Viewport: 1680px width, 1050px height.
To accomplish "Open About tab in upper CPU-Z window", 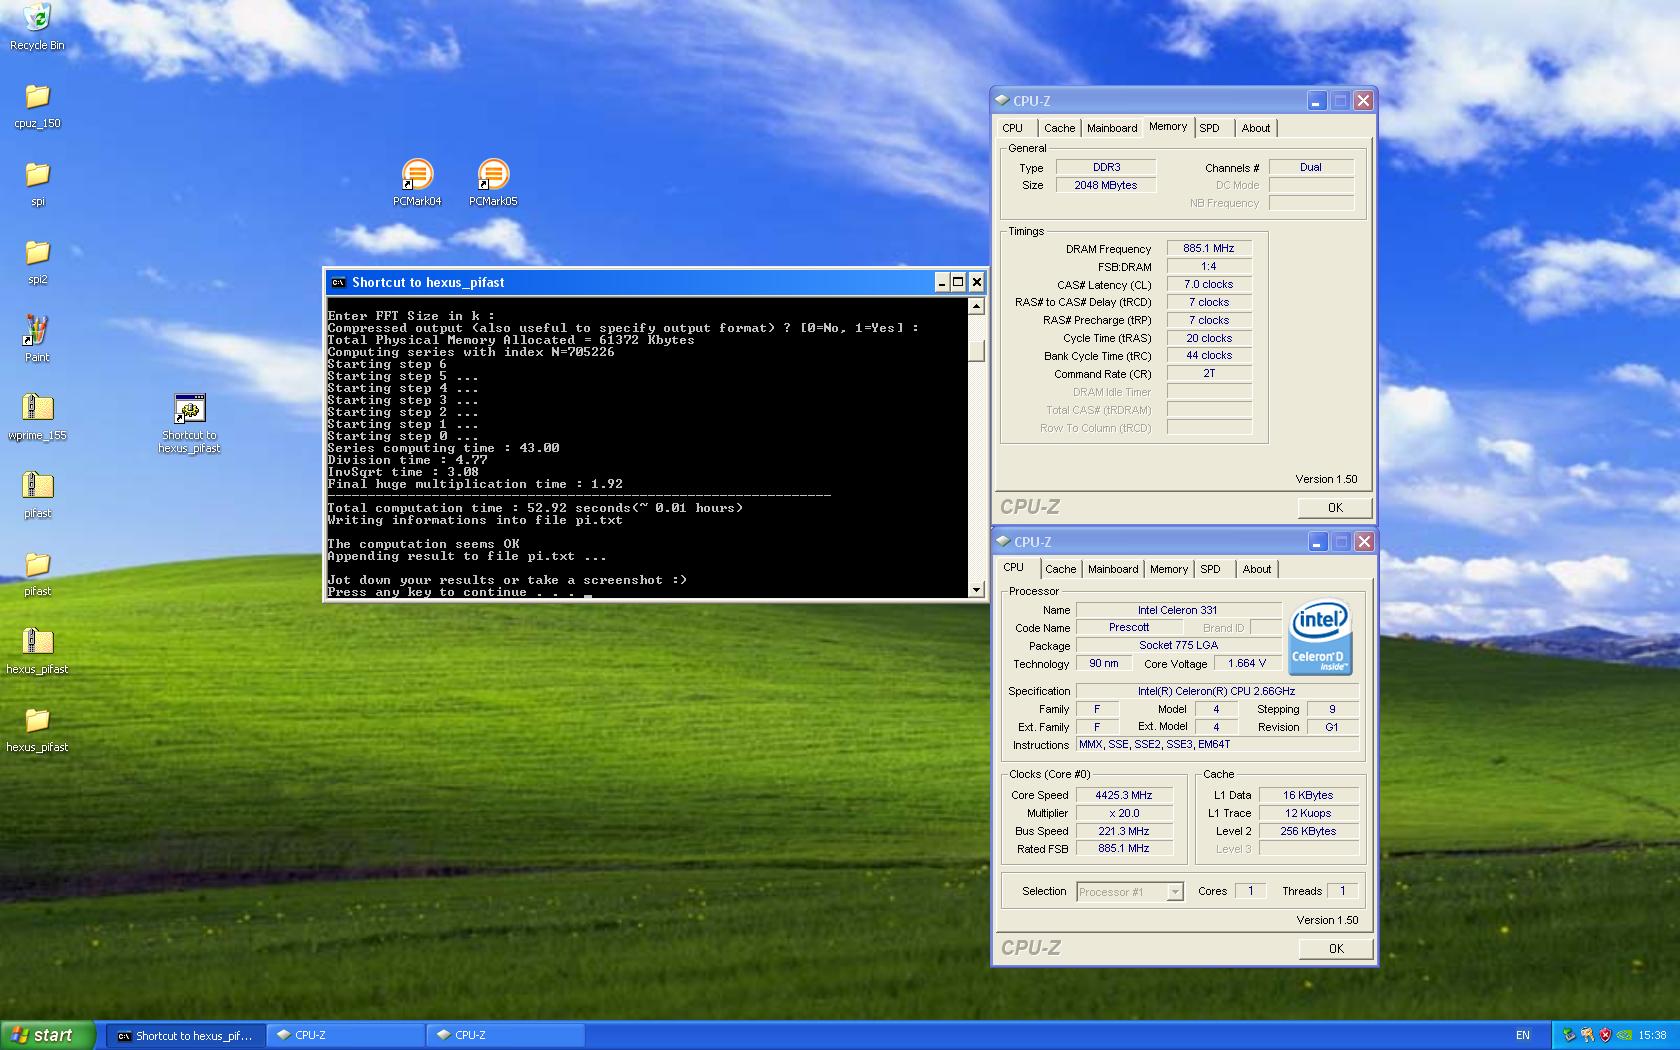I will point(1256,128).
